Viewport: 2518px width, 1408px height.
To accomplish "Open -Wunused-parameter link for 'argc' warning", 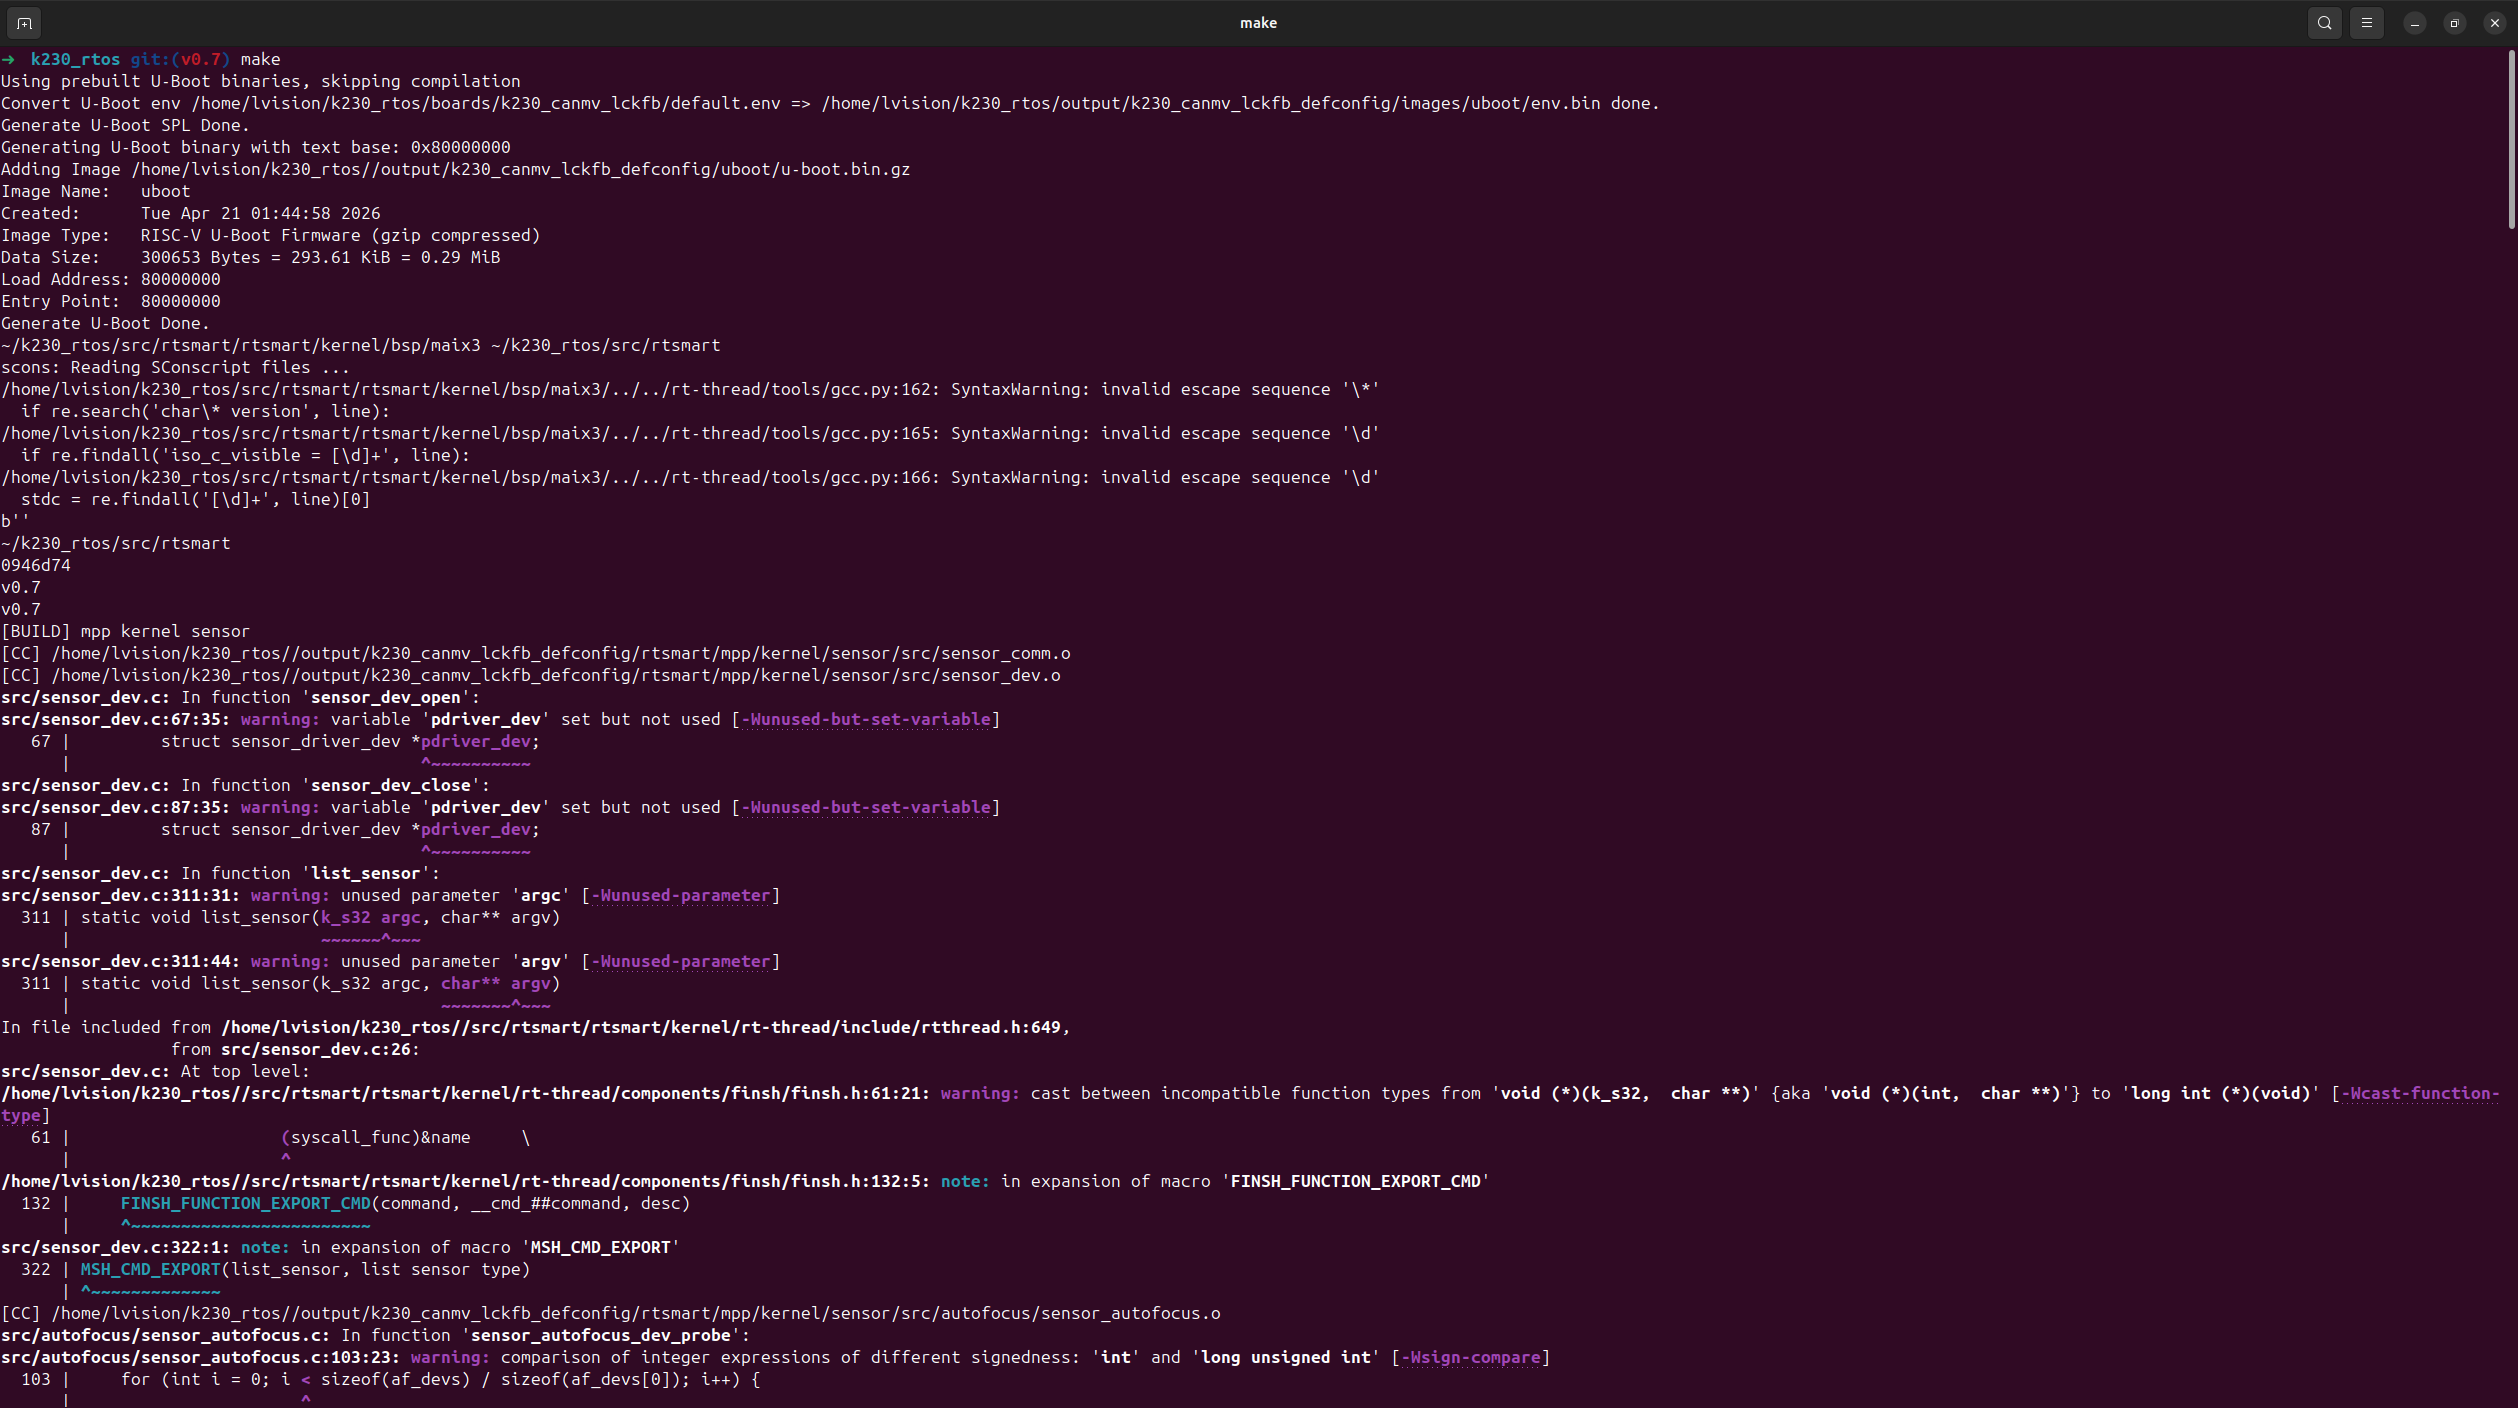I will [x=680, y=895].
